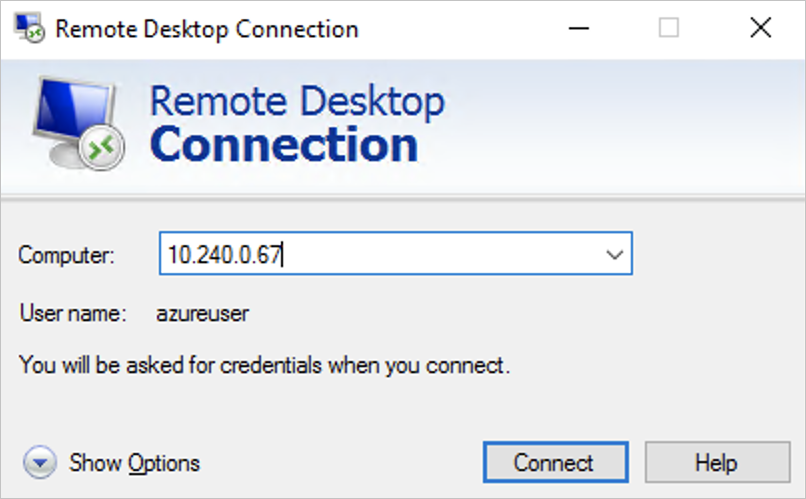Click the bold "Connection" banner word
Screen dimensions: 806x499
tap(284, 145)
